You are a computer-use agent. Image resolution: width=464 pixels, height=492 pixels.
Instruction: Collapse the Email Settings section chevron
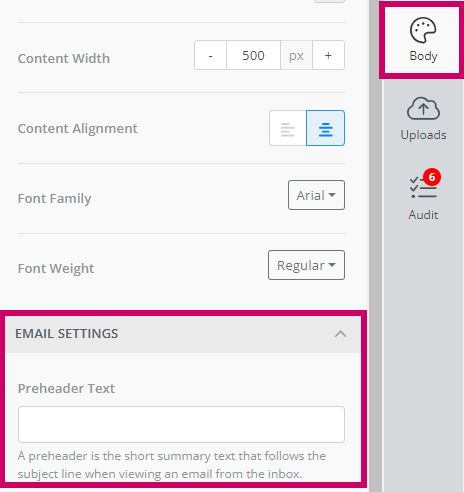[340, 334]
